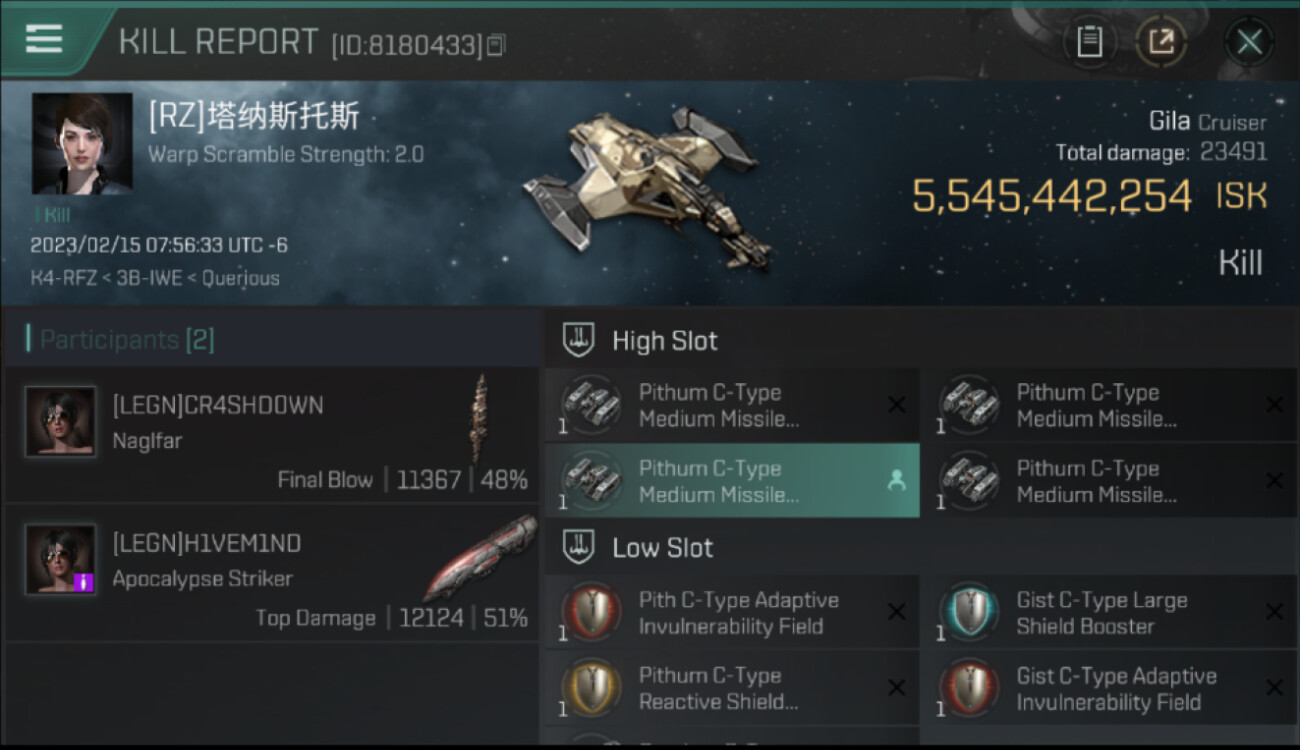Tap the purple info badge on H1VEM1ND
Viewport: 1300px width, 750px height.
pos(84,582)
